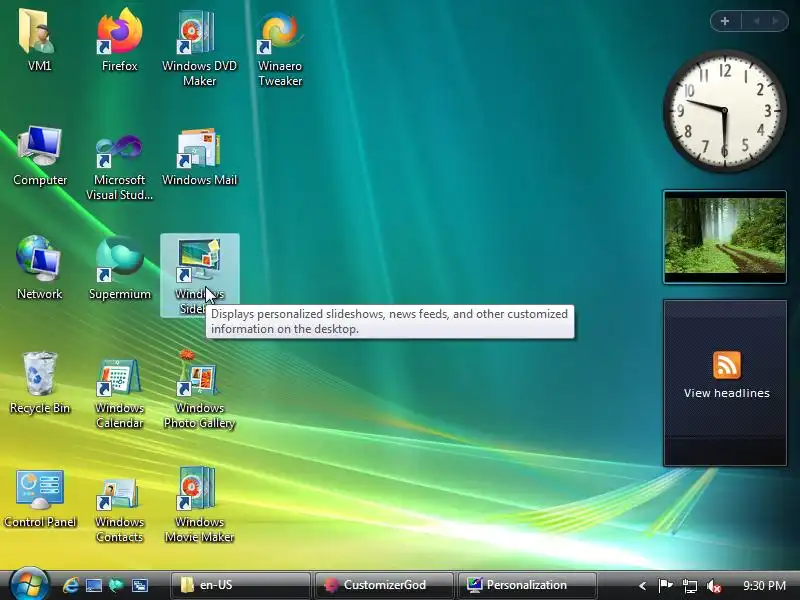This screenshot has height=600, width=800.
Task: Launch Supermium from the Quick Launch bar
Action: tap(116, 585)
